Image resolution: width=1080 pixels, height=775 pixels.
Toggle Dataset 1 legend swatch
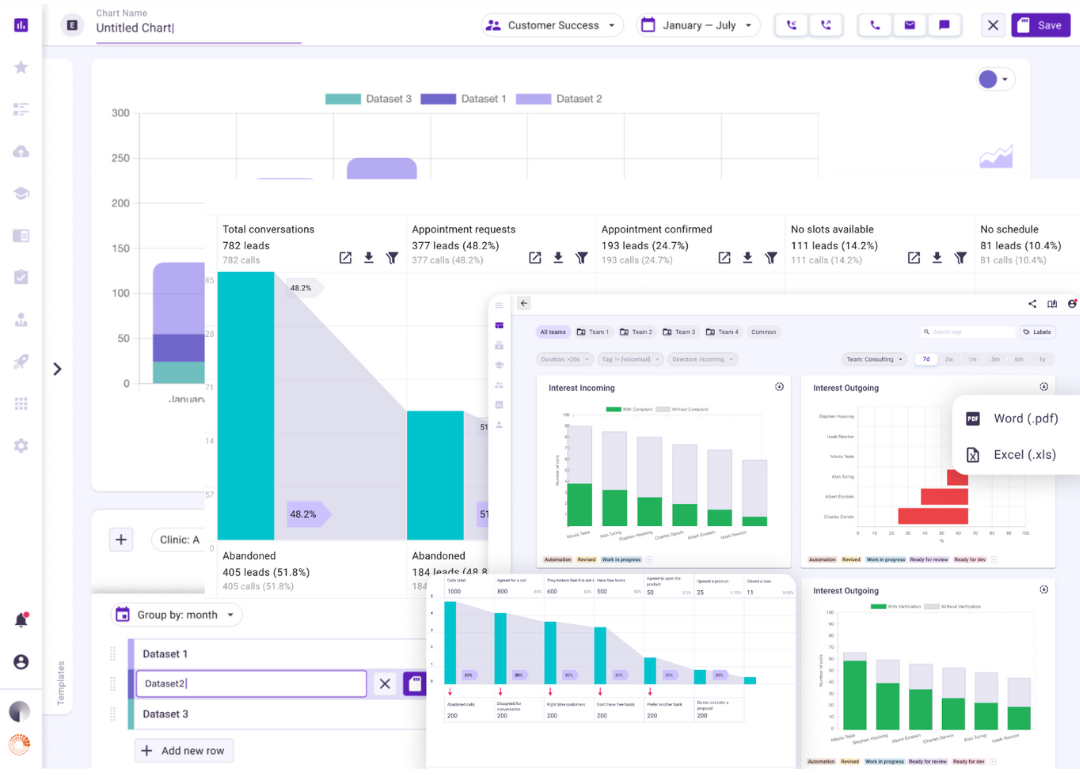coord(438,99)
